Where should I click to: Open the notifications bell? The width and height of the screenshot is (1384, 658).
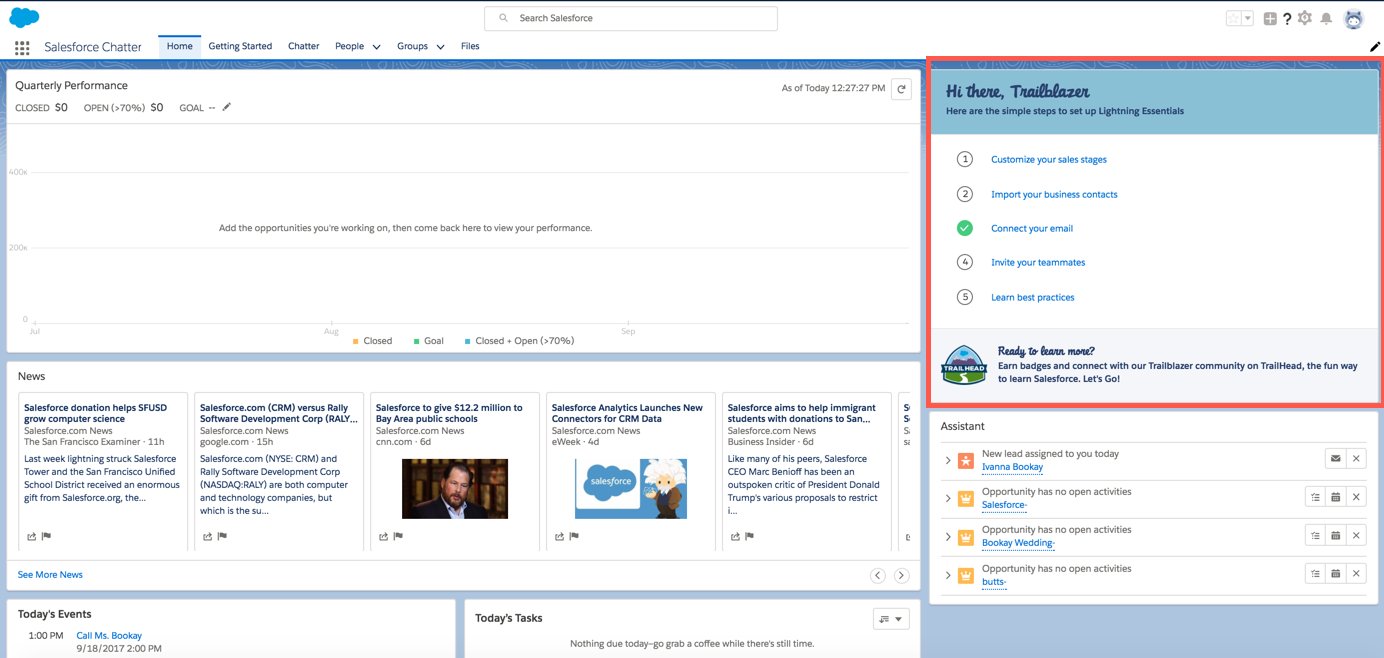[1326, 18]
